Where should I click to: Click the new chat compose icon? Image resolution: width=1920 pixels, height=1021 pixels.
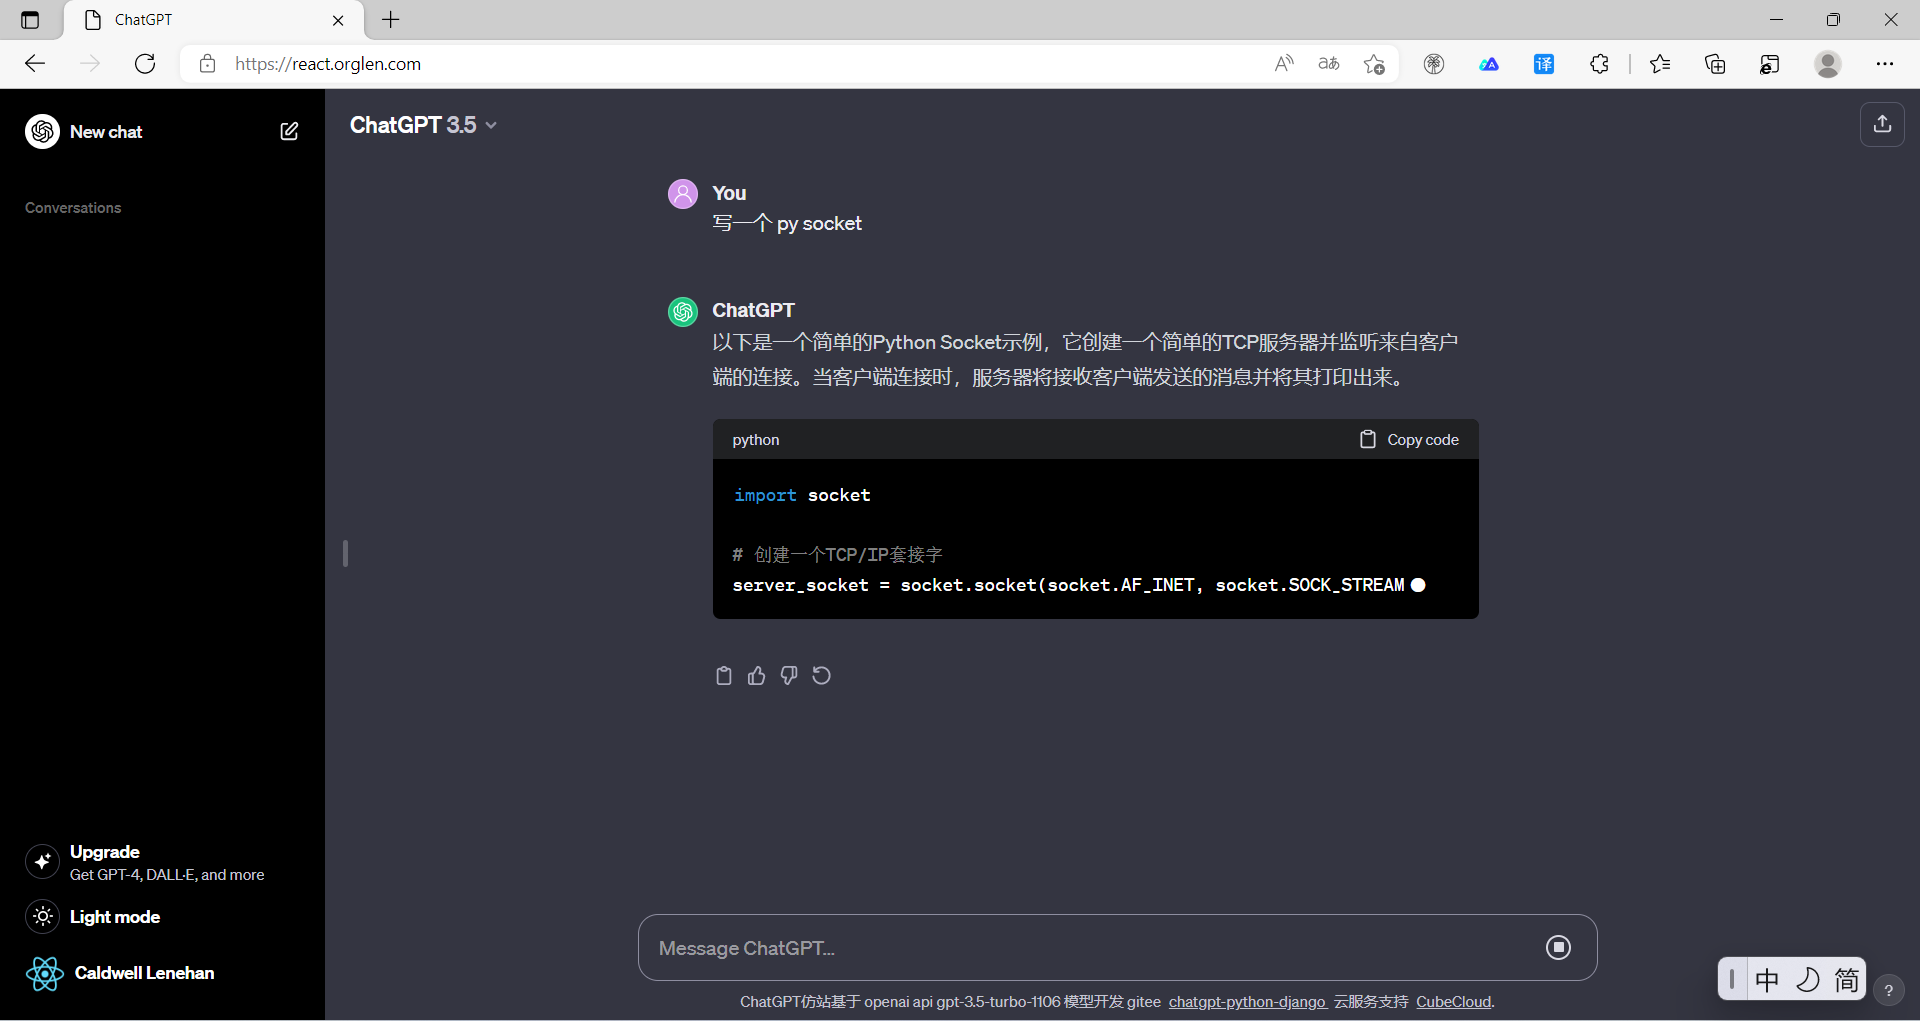pyautogui.click(x=289, y=131)
